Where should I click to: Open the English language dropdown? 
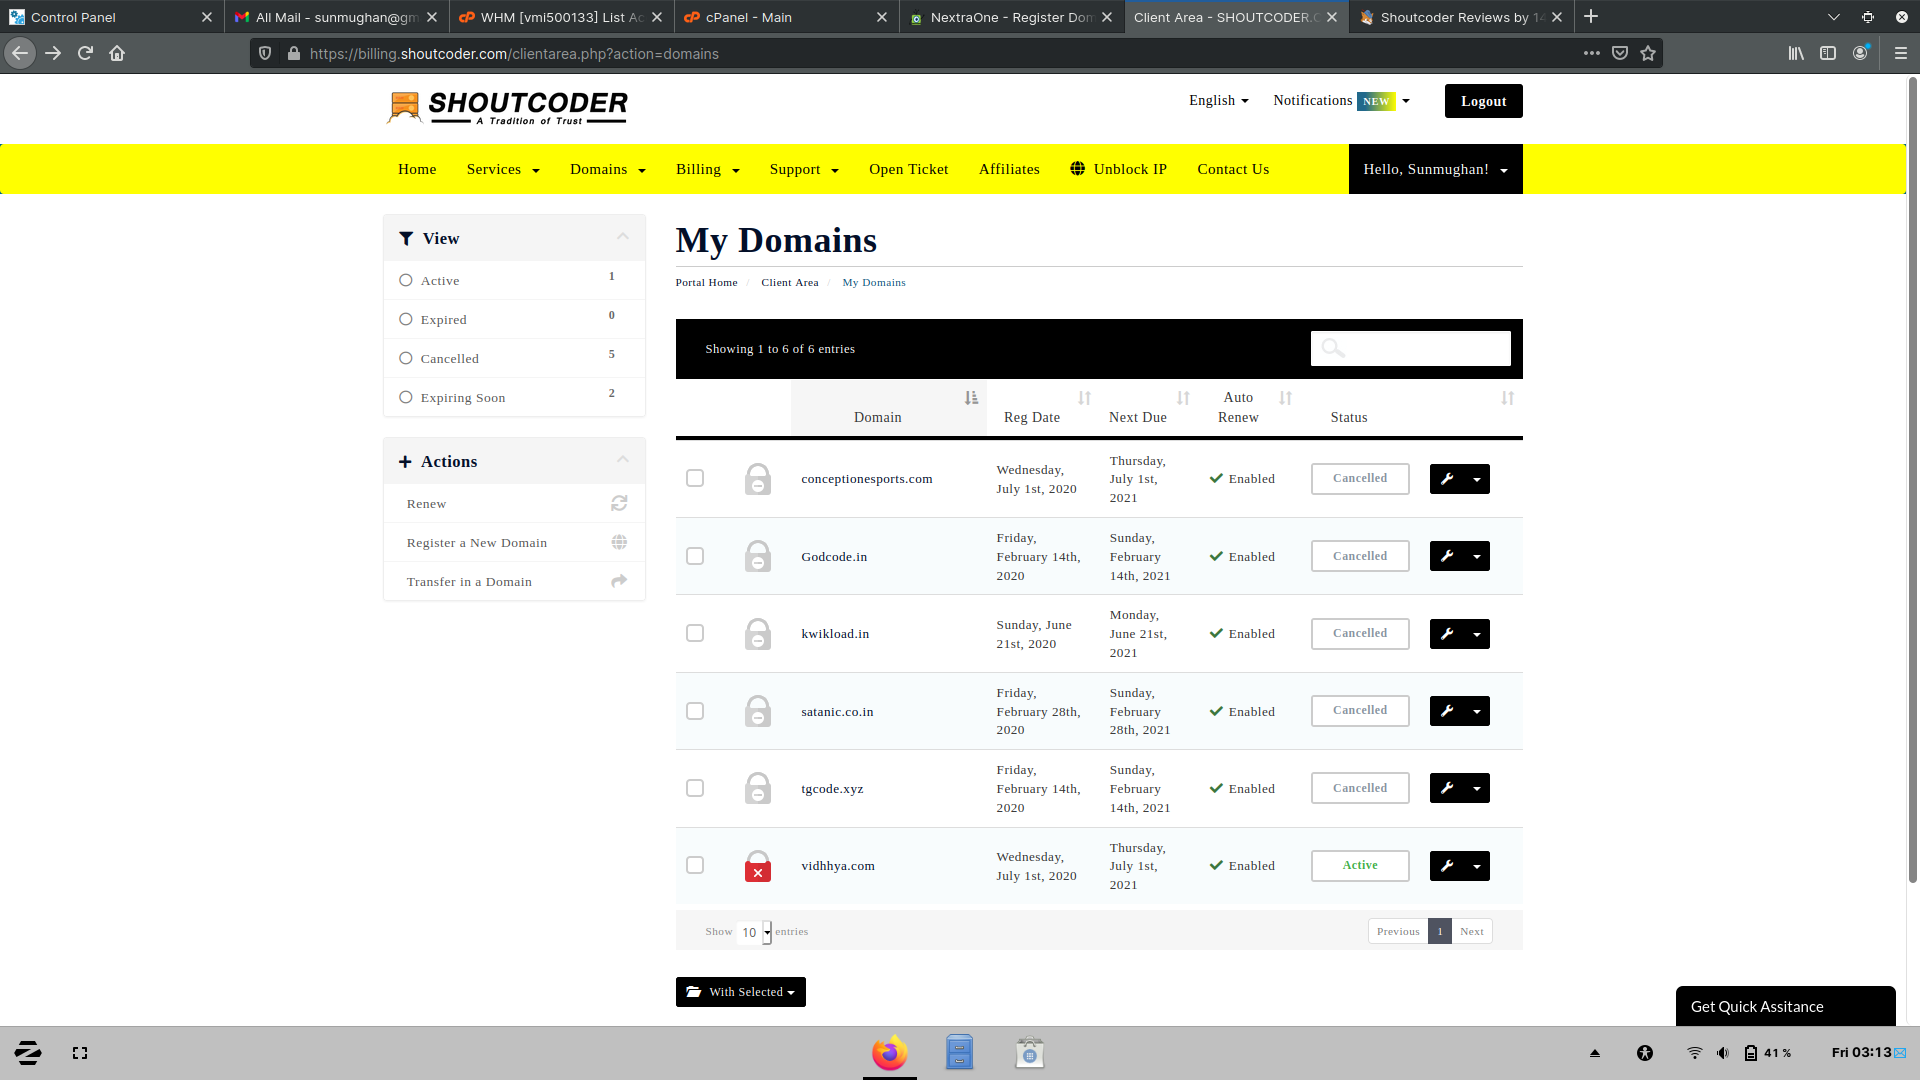(1219, 100)
